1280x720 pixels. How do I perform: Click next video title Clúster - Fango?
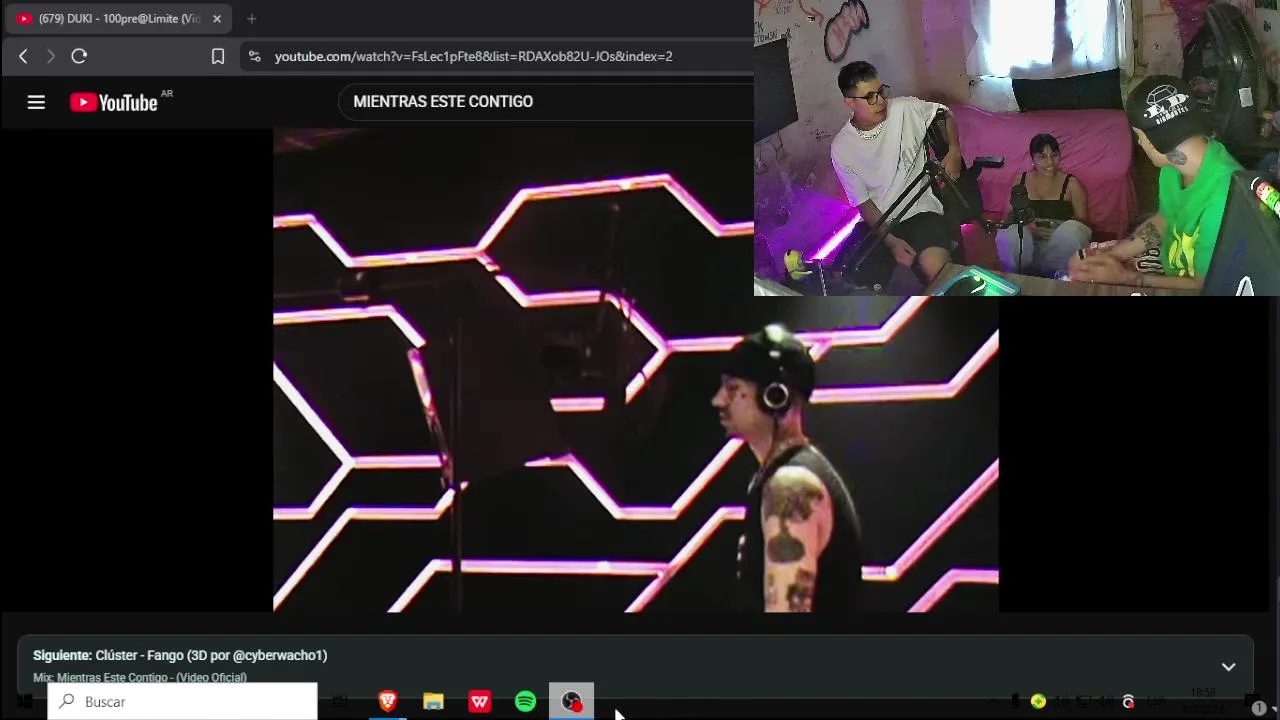coord(211,656)
